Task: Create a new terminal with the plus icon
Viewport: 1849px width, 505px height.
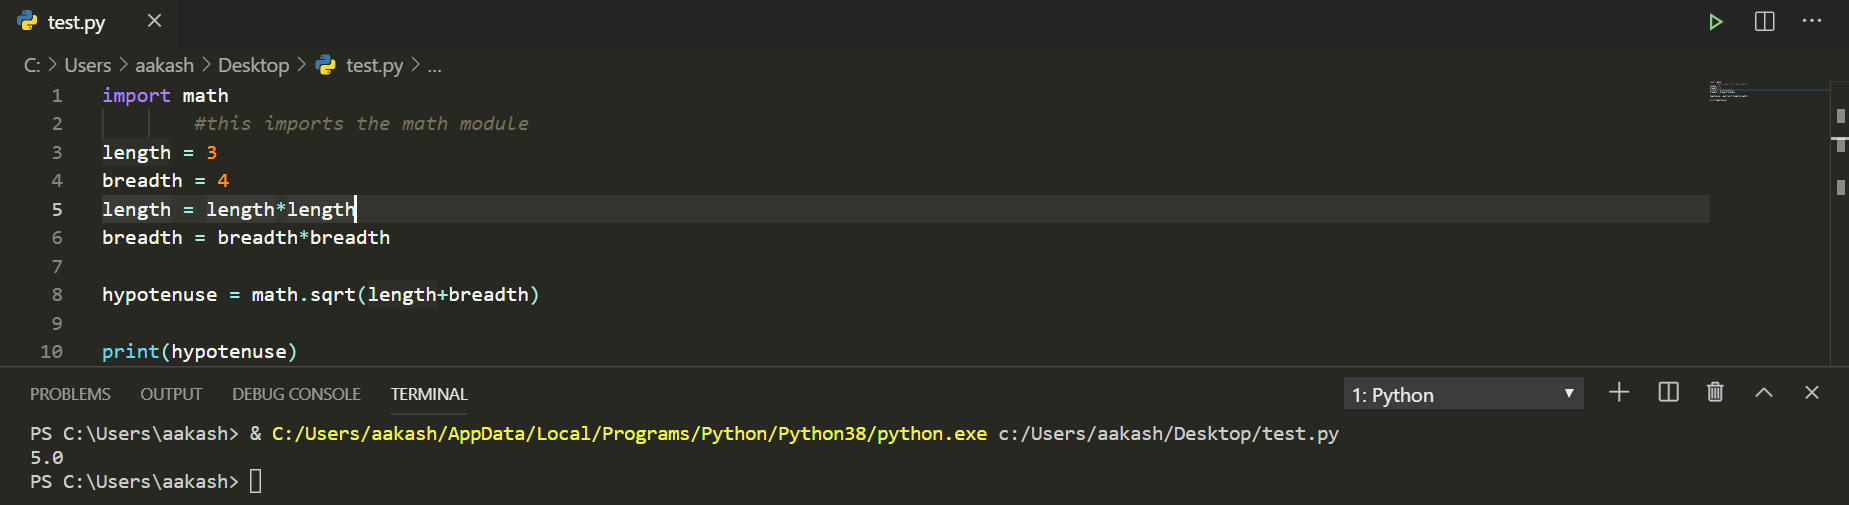Action: pyautogui.click(x=1619, y=393)
